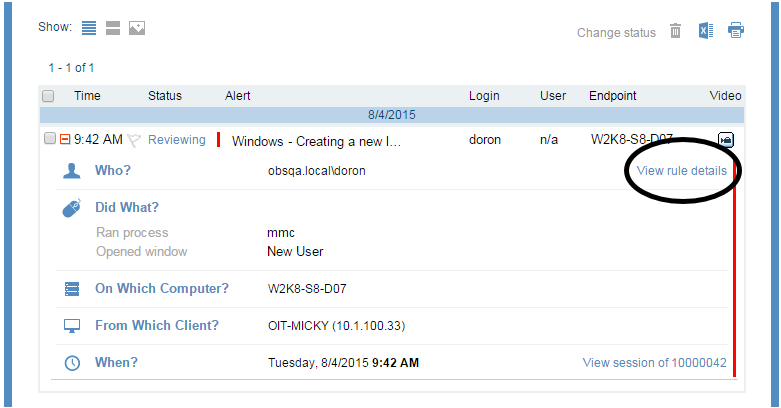Viewport: 781px width, 408px height.
Task: Switch to gallery image view icon
Action: tap(137, 28)
